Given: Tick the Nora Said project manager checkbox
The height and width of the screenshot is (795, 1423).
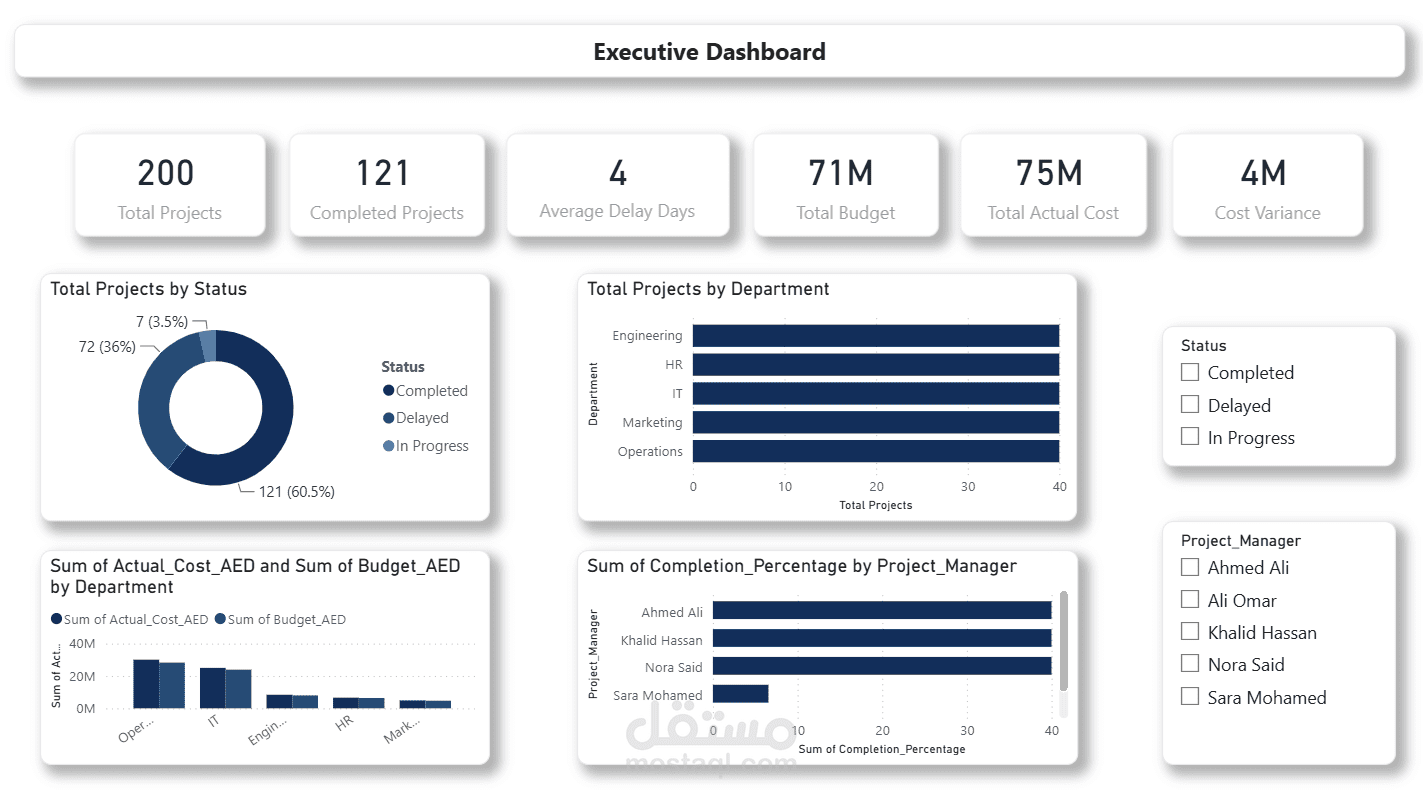Looking at the screenshot, I should (x=1190, y=663).
